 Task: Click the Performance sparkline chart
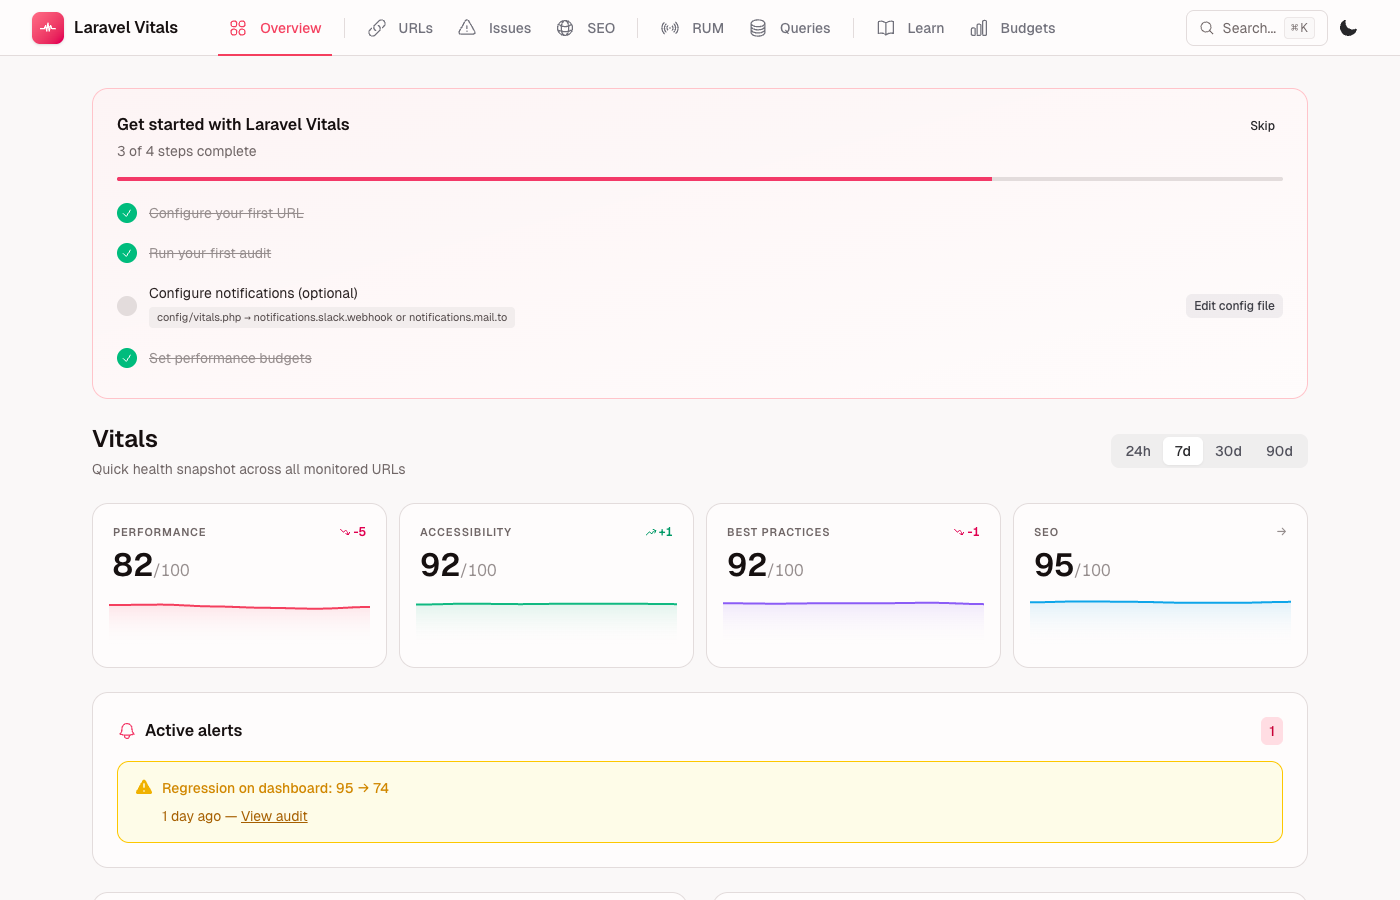239,620
